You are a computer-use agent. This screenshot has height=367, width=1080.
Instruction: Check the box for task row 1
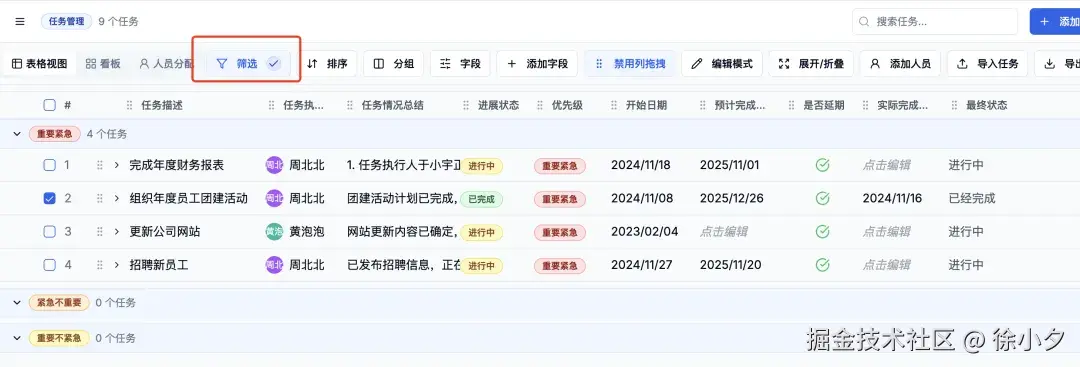(50, 165)
